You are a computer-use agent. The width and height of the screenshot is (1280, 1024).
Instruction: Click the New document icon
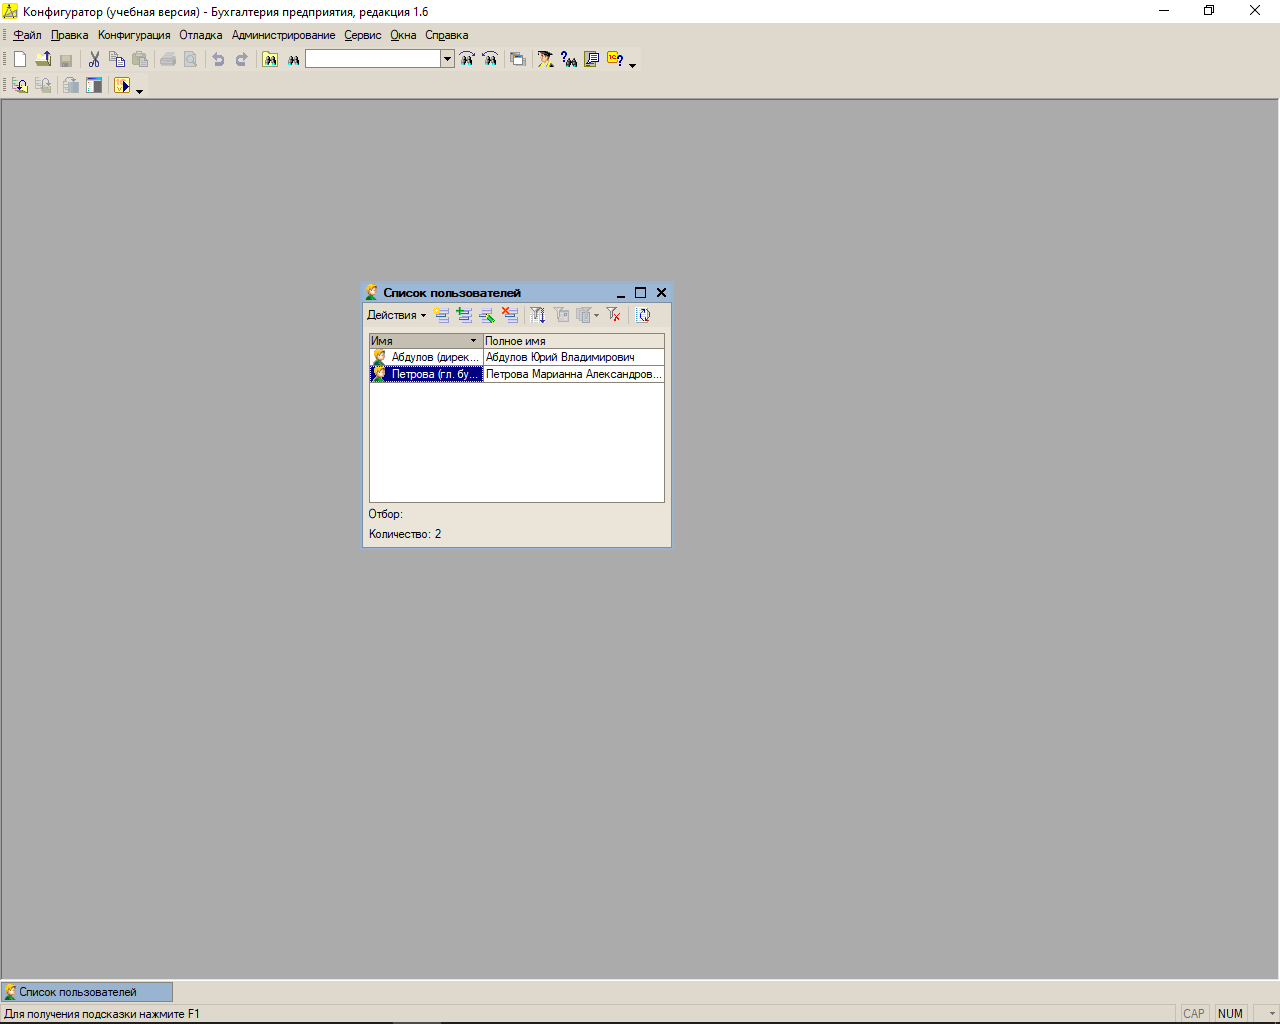(x=19, y=60)
